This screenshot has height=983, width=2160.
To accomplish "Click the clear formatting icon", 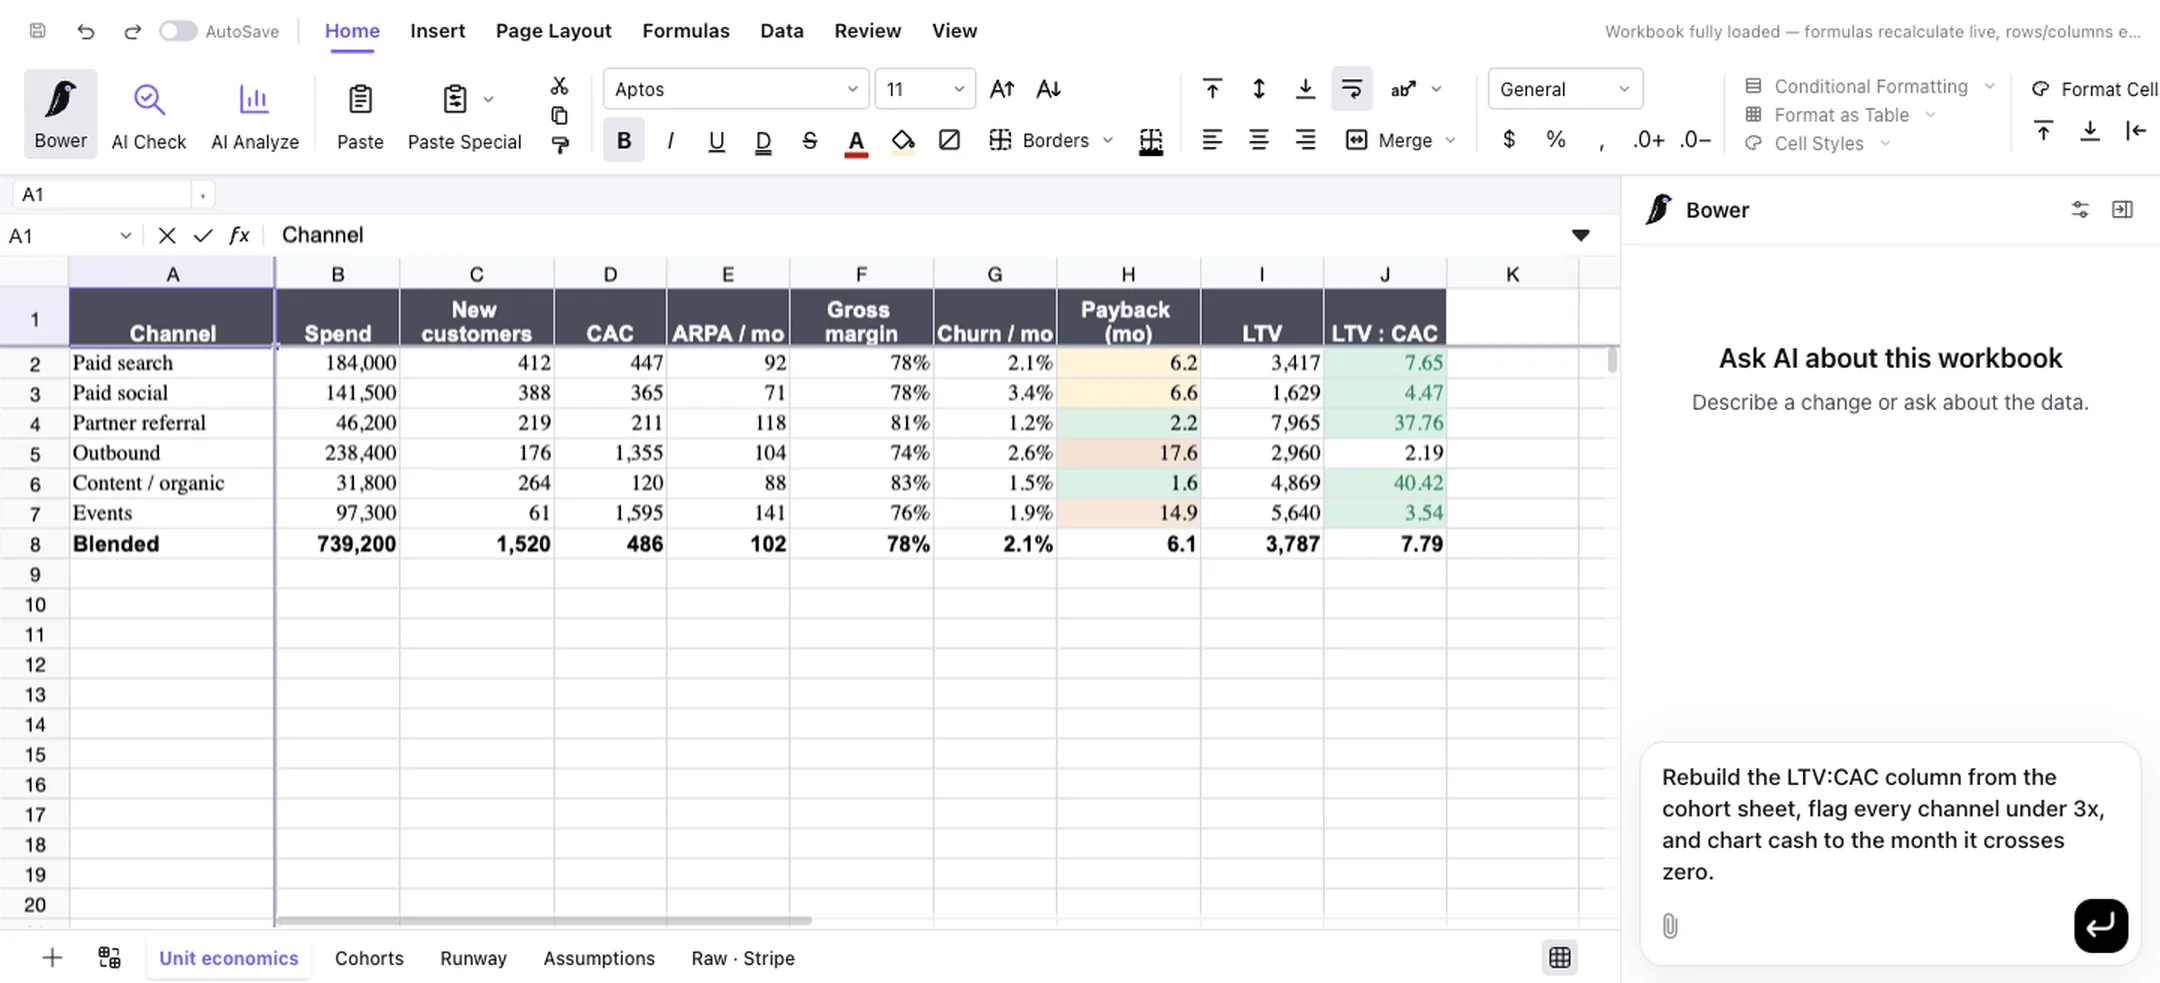I will 949,140.
